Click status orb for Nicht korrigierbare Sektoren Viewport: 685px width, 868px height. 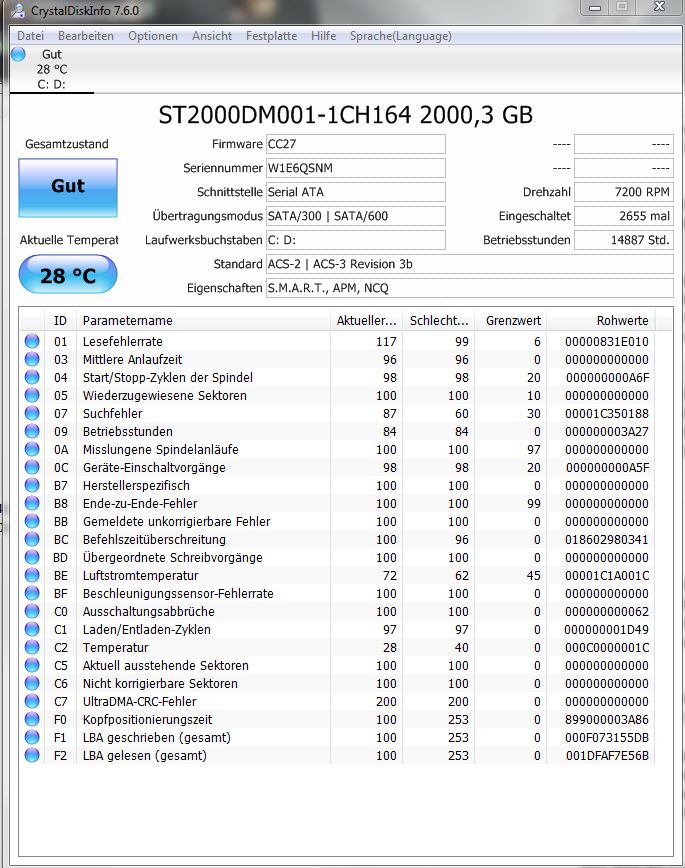click(32, 683)
